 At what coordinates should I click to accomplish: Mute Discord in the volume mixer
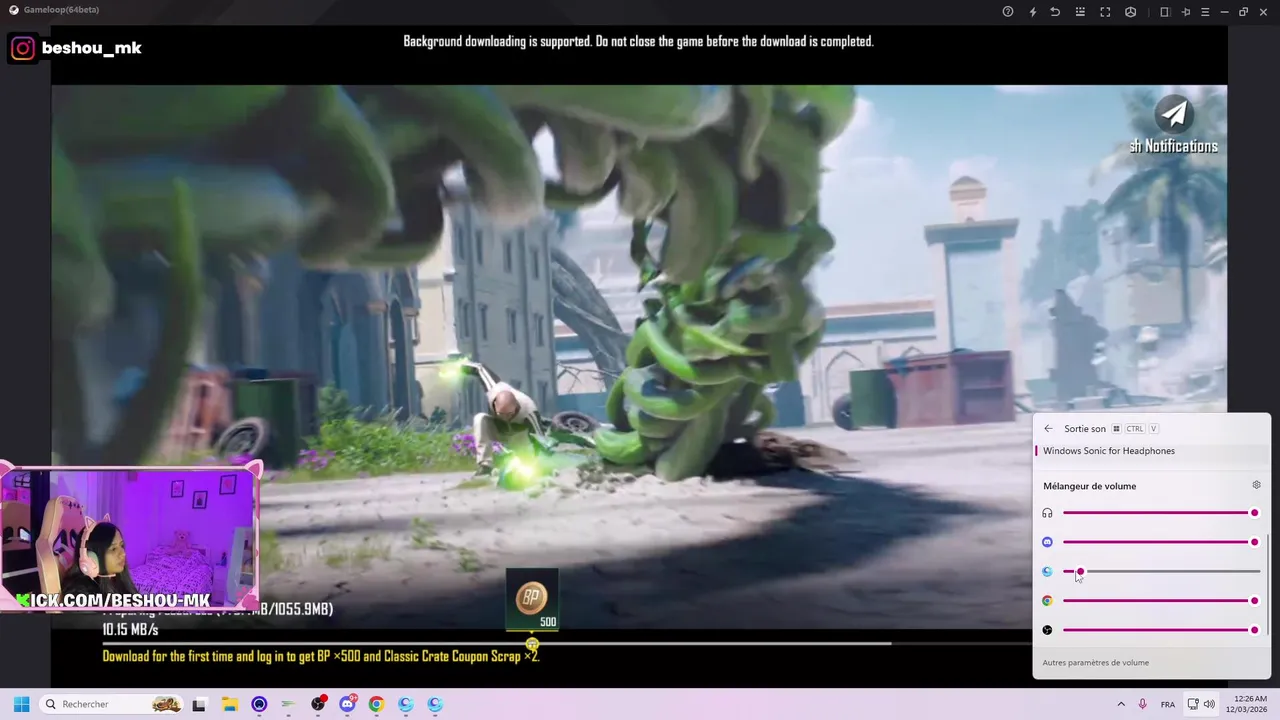1047,542
